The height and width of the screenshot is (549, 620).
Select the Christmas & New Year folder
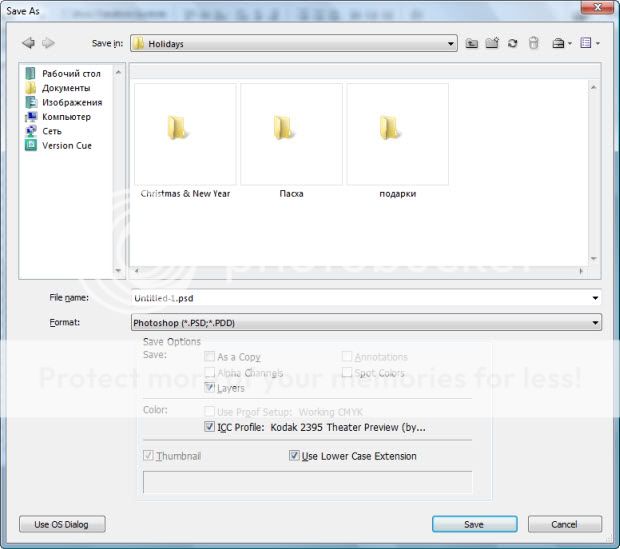point(185,135)
